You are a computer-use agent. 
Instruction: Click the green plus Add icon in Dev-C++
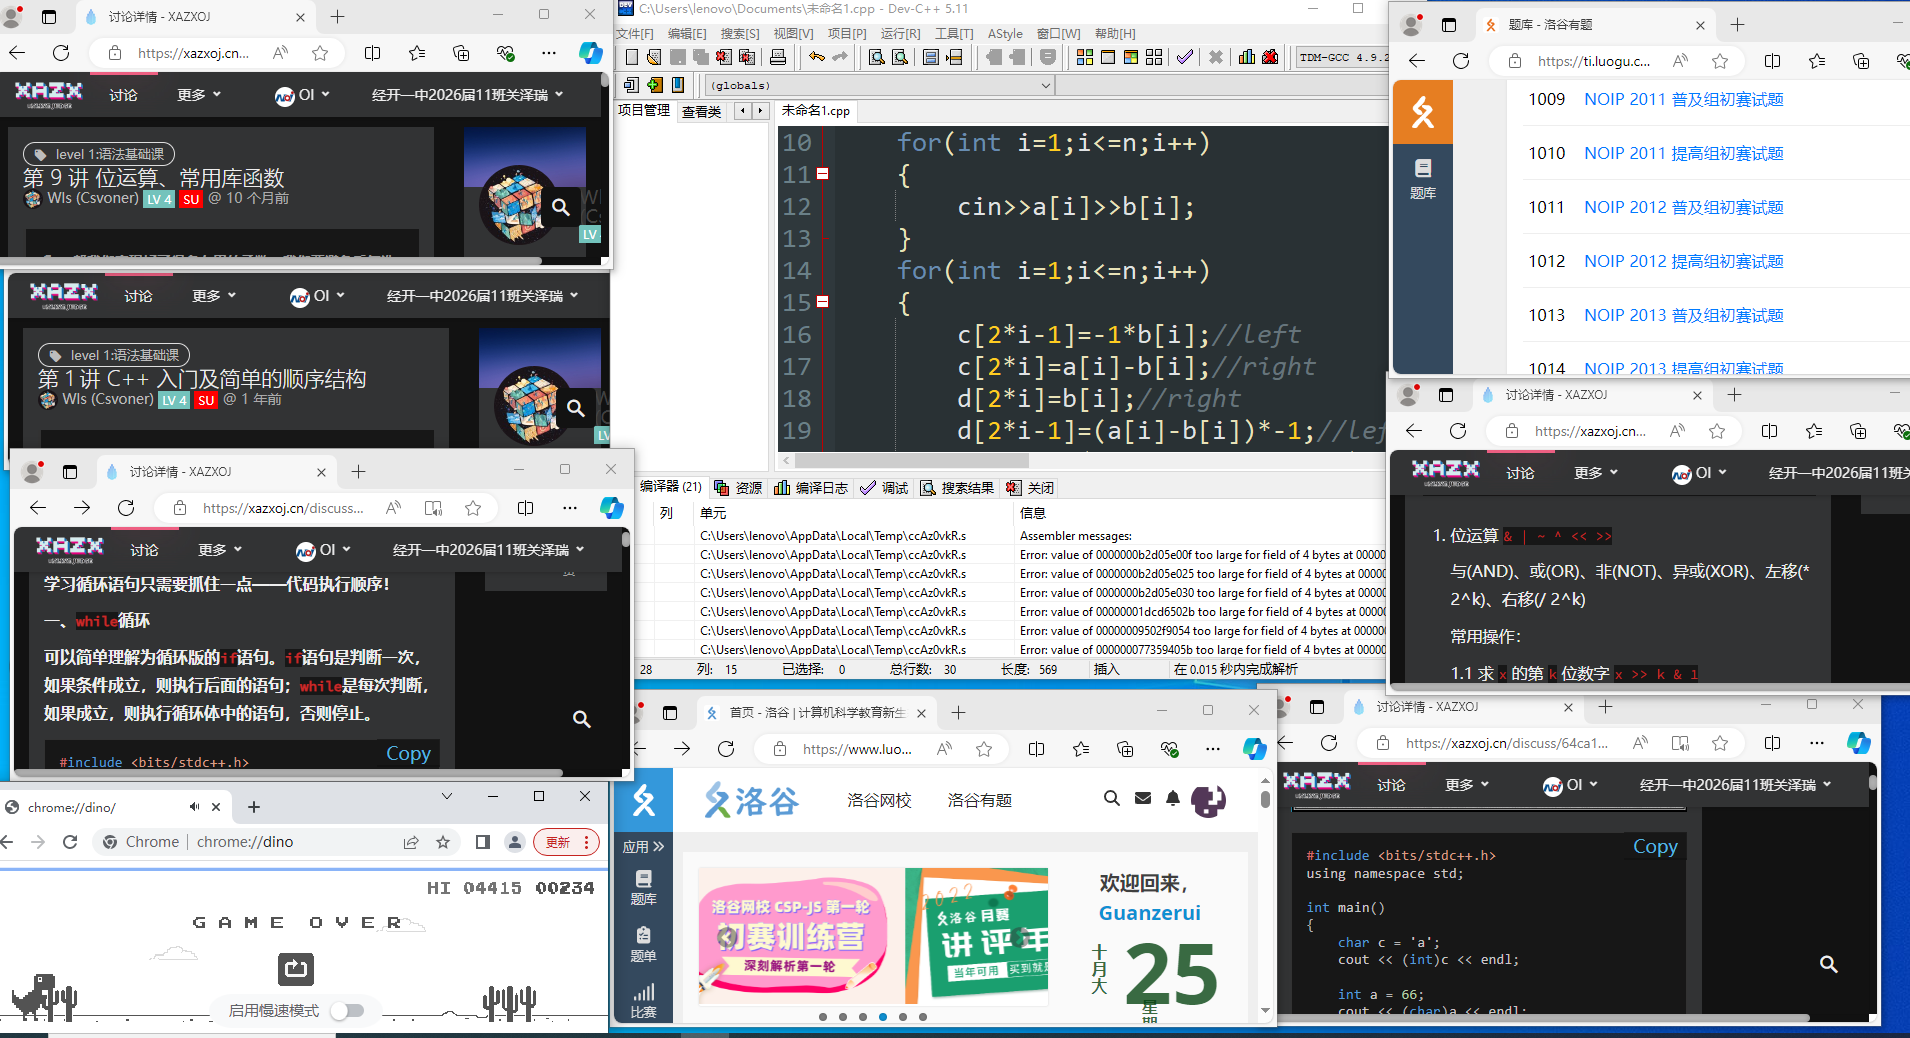[655, 85]
